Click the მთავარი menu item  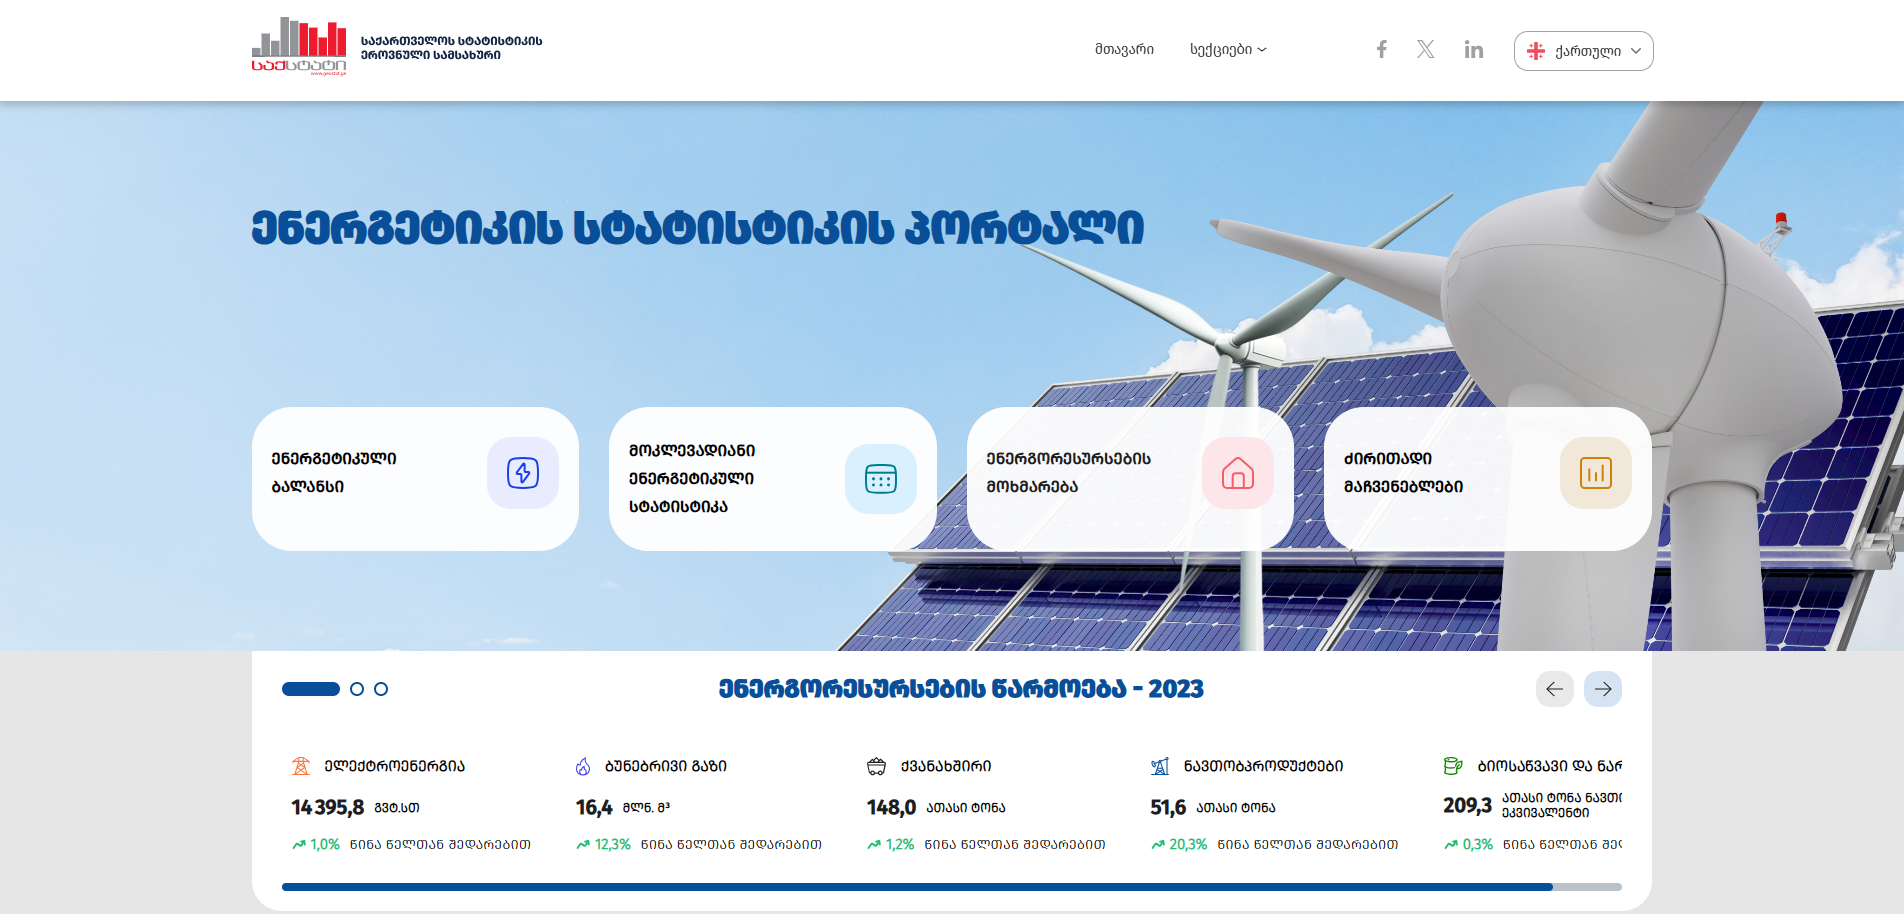(x=1124, y=49)
